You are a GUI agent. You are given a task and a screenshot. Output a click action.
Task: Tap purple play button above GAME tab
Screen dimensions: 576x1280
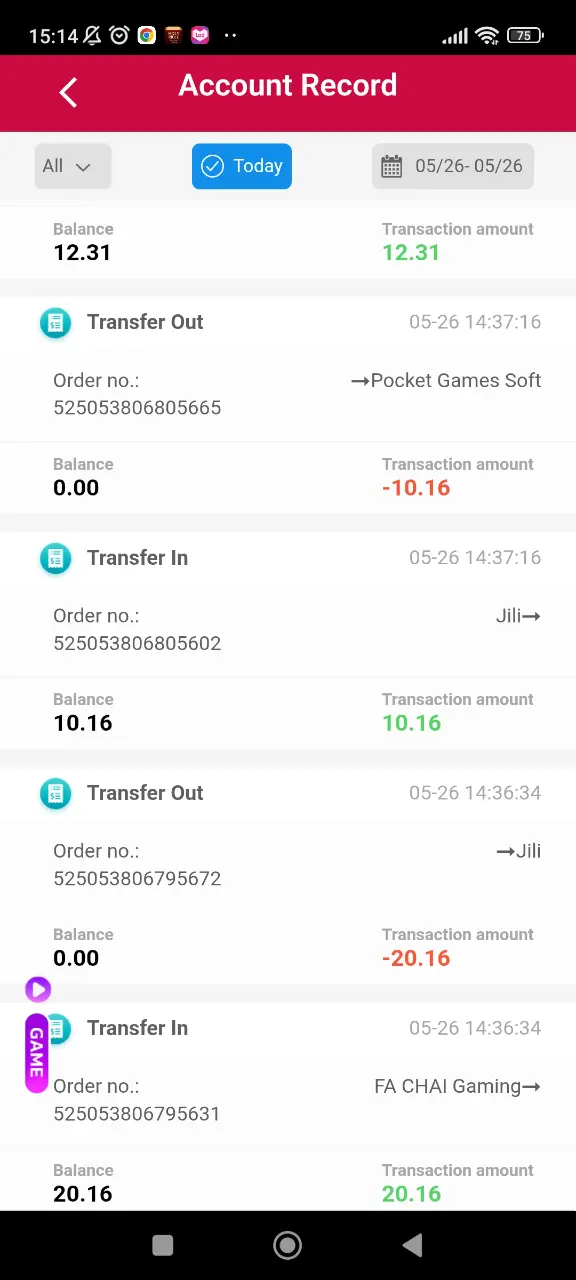click(x=38, y=990)
